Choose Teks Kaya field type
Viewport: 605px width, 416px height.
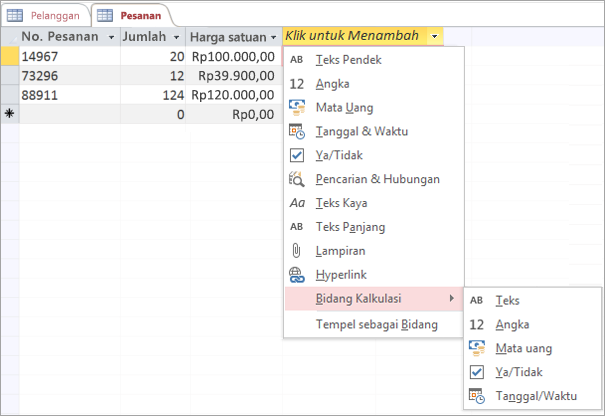click(373, 203)
